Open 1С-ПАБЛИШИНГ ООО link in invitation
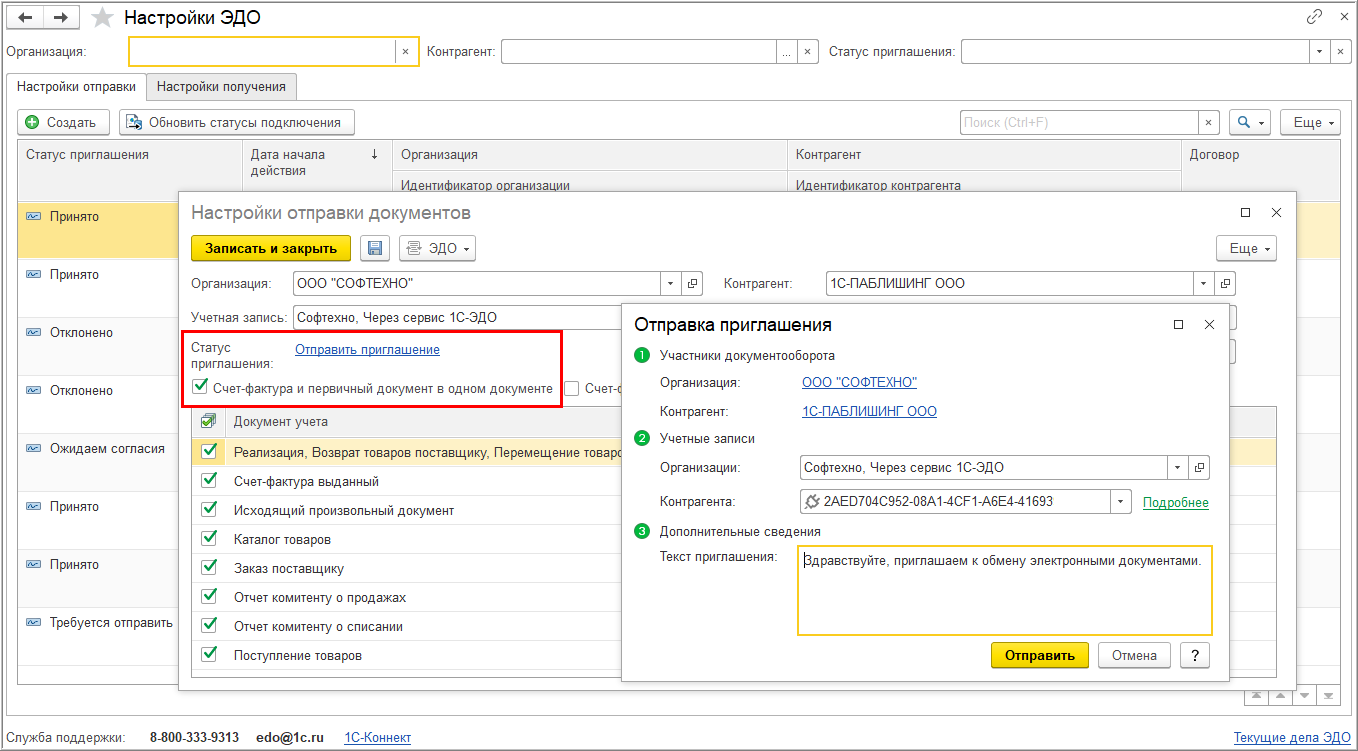The height and width of the screenshot is (751, 1358). point(869,412)
